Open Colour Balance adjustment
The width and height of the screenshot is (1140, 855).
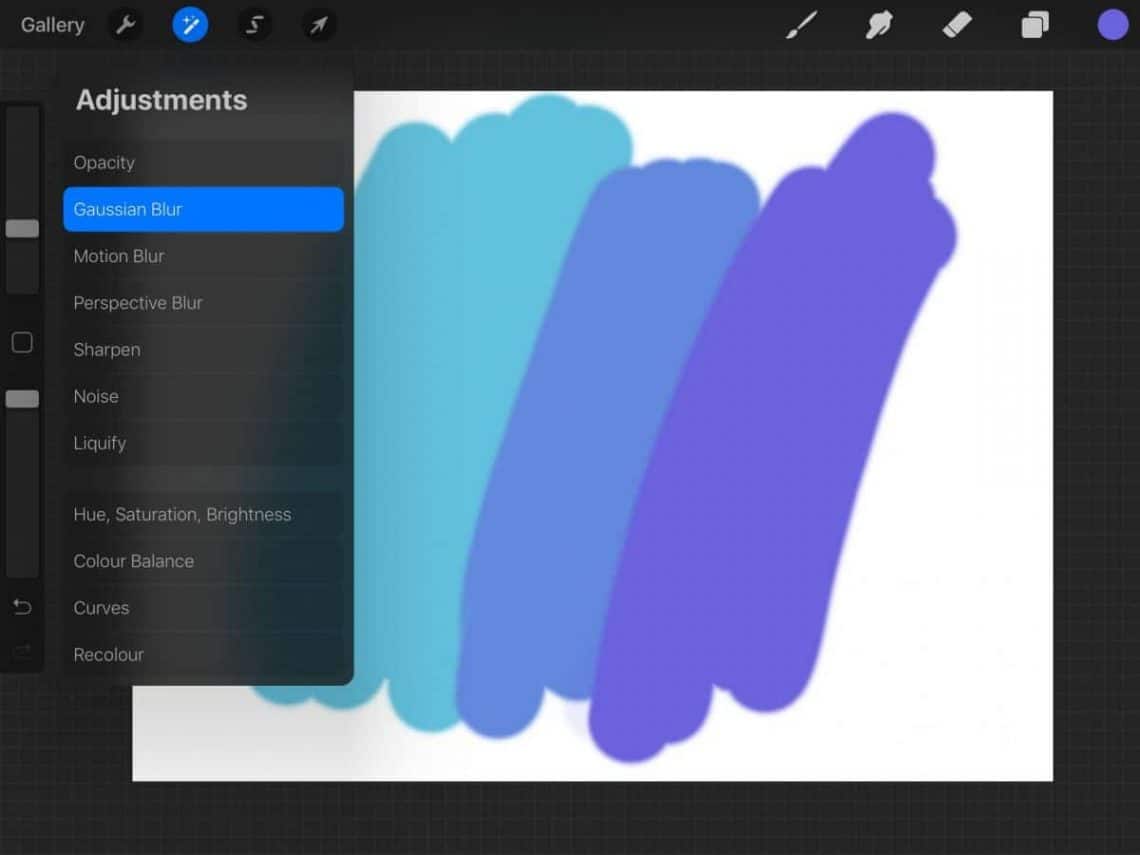click(204, 561)
